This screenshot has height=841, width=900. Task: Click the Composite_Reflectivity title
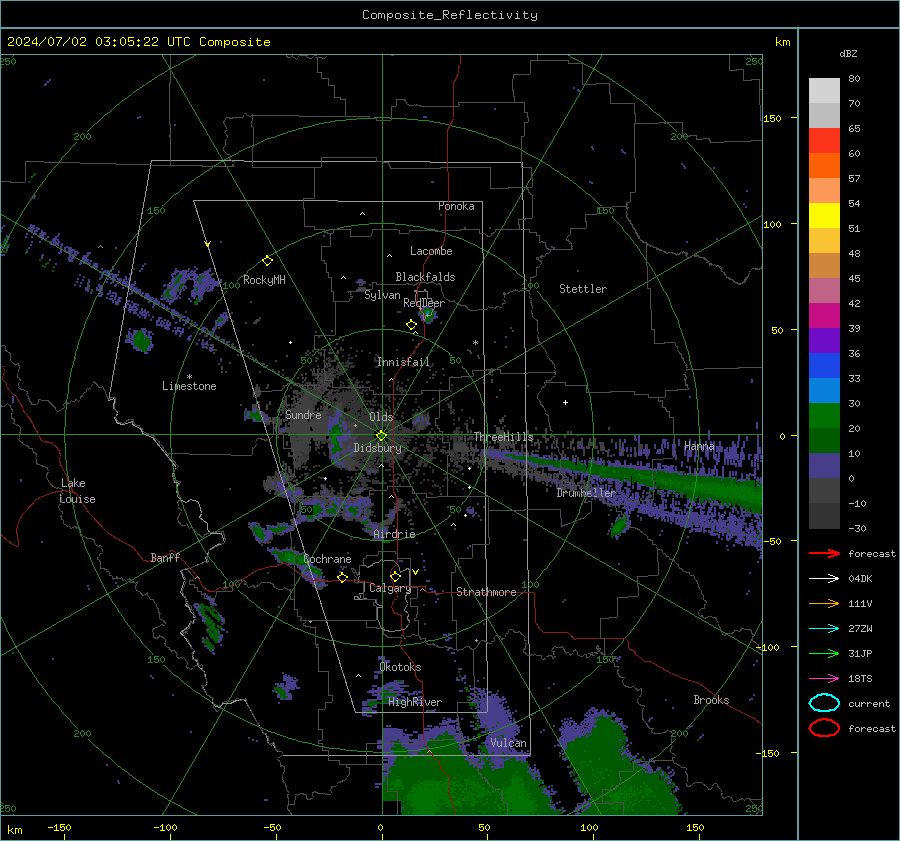[450, 15]
